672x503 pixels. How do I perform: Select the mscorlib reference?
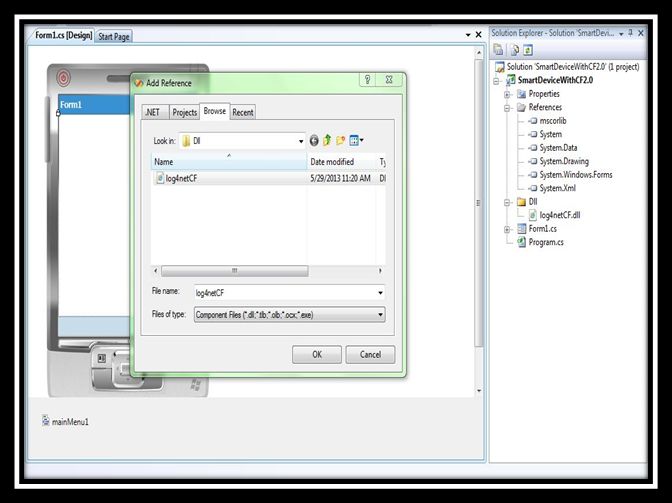[x=553, y=121]
